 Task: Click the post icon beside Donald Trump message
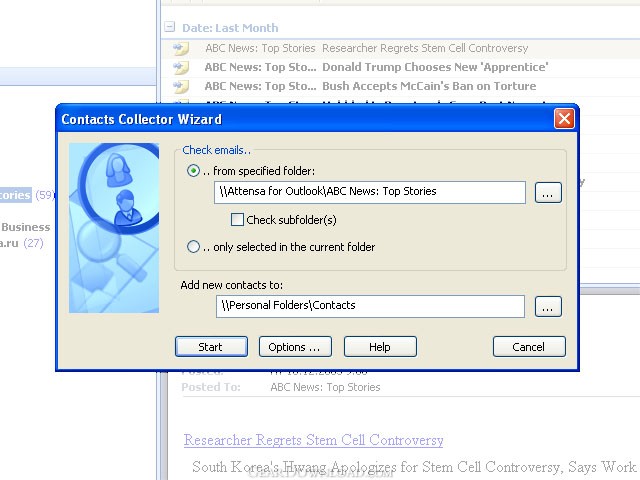[180, 67]
